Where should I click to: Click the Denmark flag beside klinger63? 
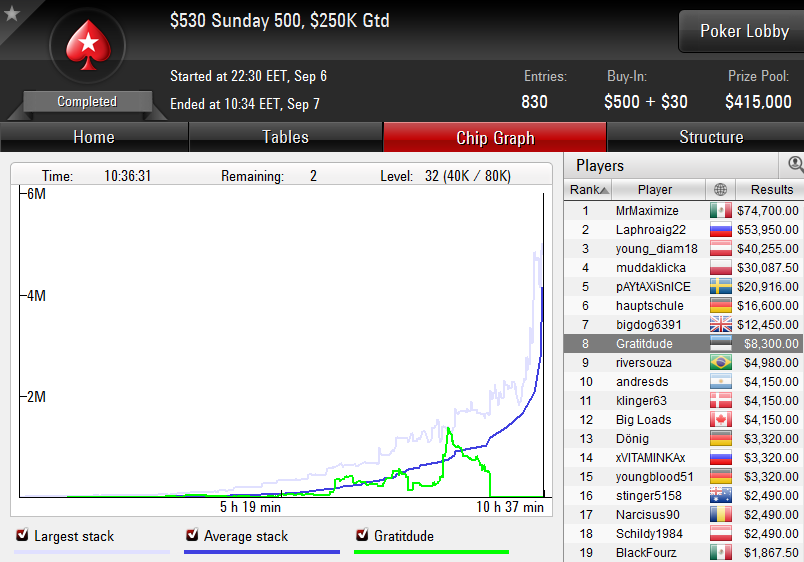720,400
